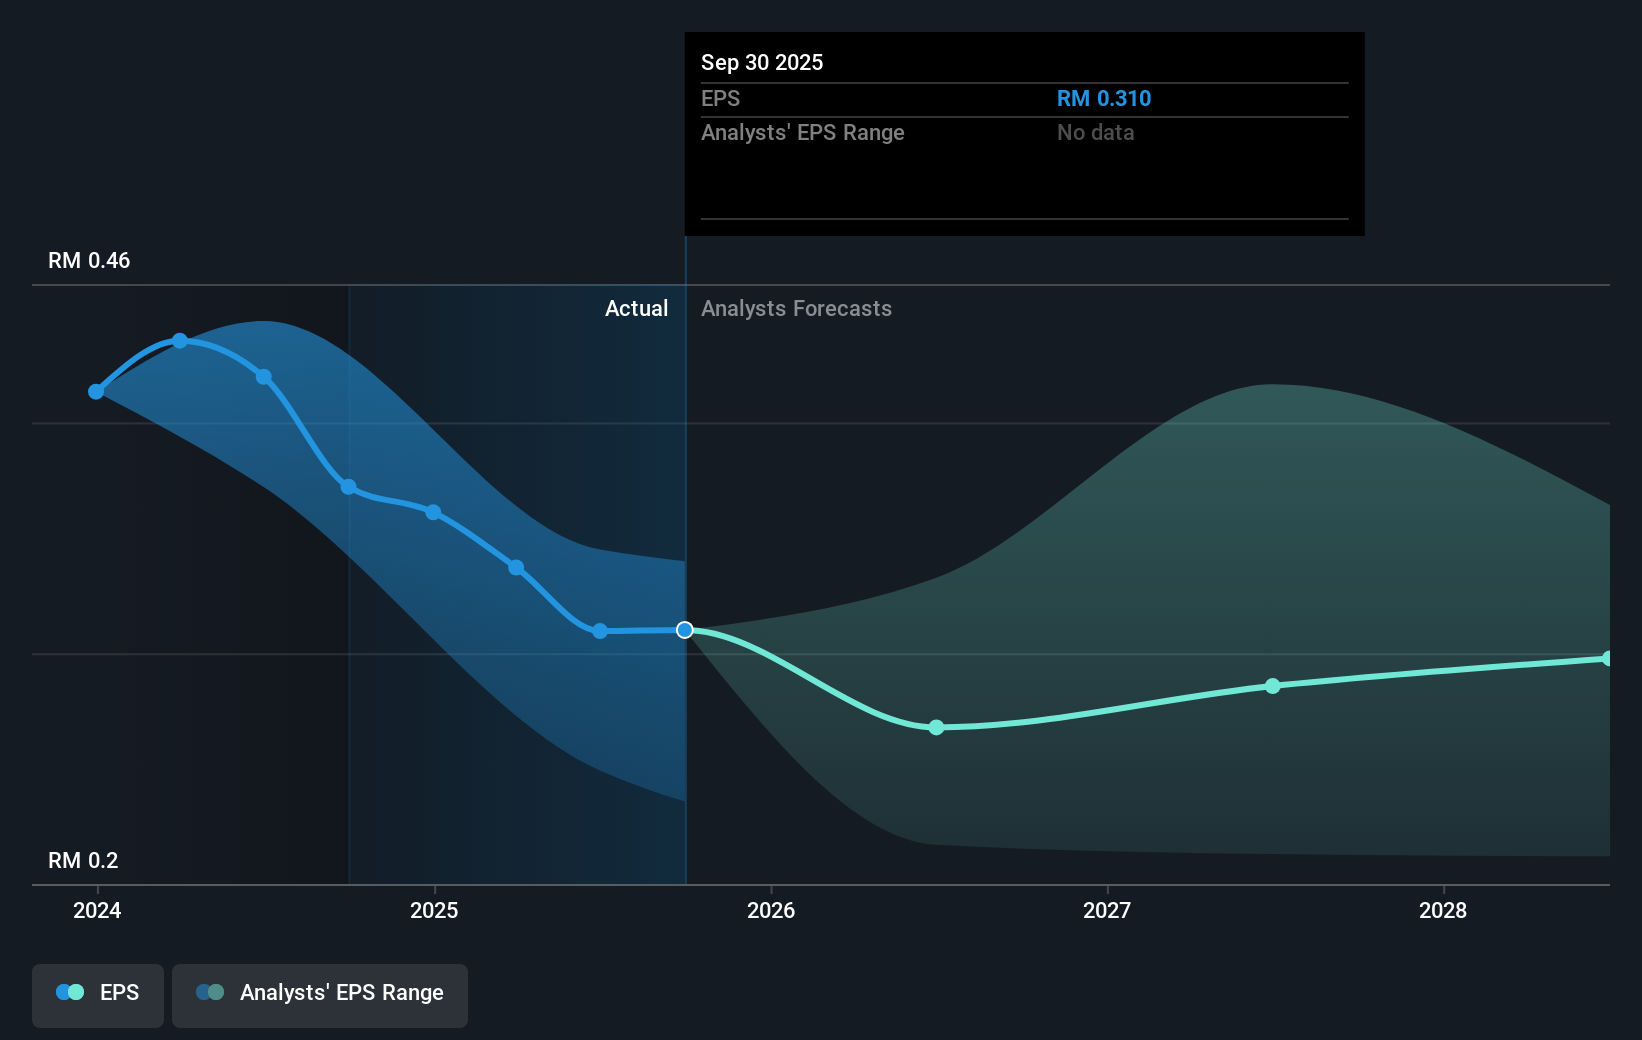Click the Analysts' EPS Range tooltip row label
Image resolution: width=1642 pixels, height=1040 pixels.
(802, 132)
